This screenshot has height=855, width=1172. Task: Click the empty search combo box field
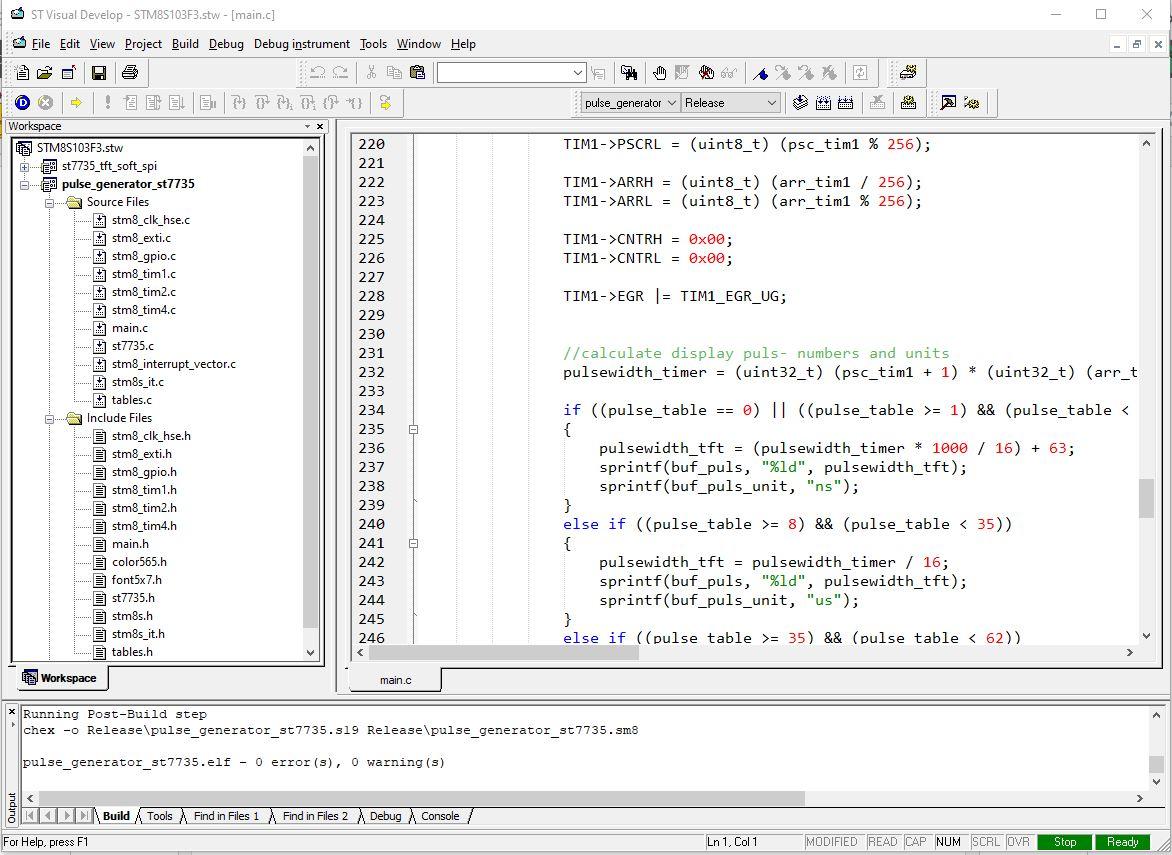pyautogui.click(x=503, y=72)
